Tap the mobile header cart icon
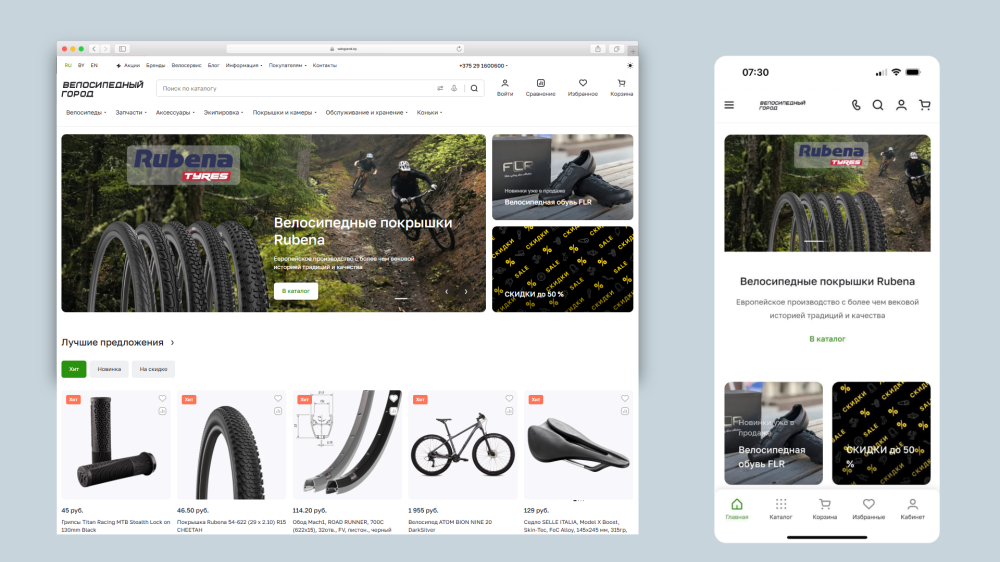This screenshot has height=562, width=1000. [925, 105]
